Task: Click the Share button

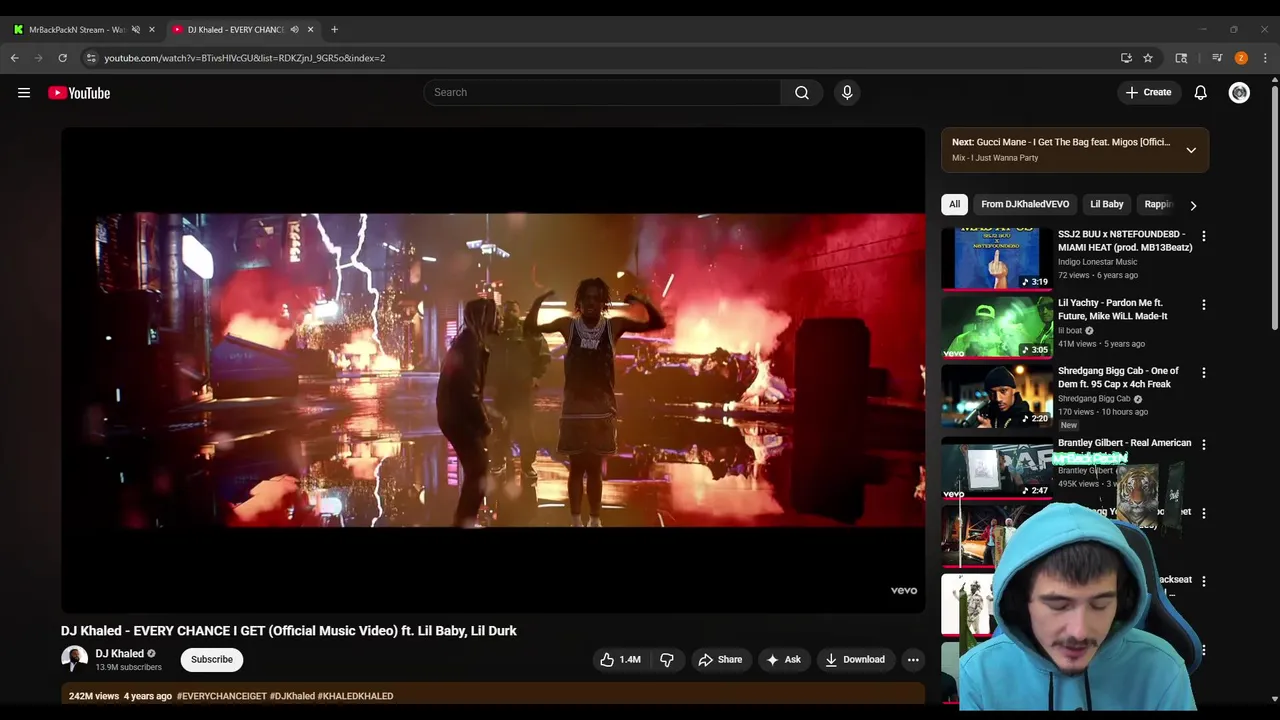Action: 720,660
